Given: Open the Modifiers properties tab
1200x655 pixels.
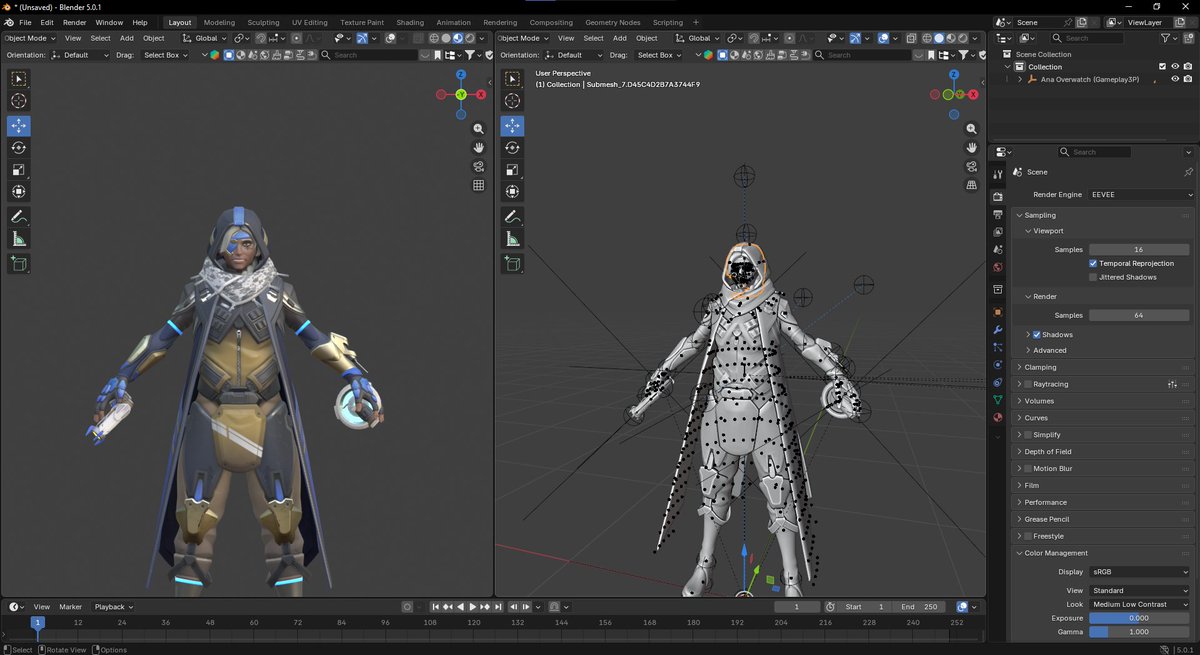Looking at the screenshot, I should click(998, 330).
